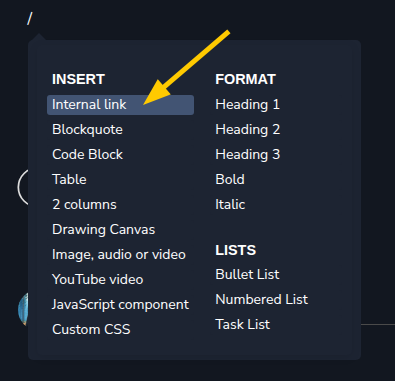The image size is (395, 381).
Task: Select the Custom CSS option
Action: click(x=91, y=330)
